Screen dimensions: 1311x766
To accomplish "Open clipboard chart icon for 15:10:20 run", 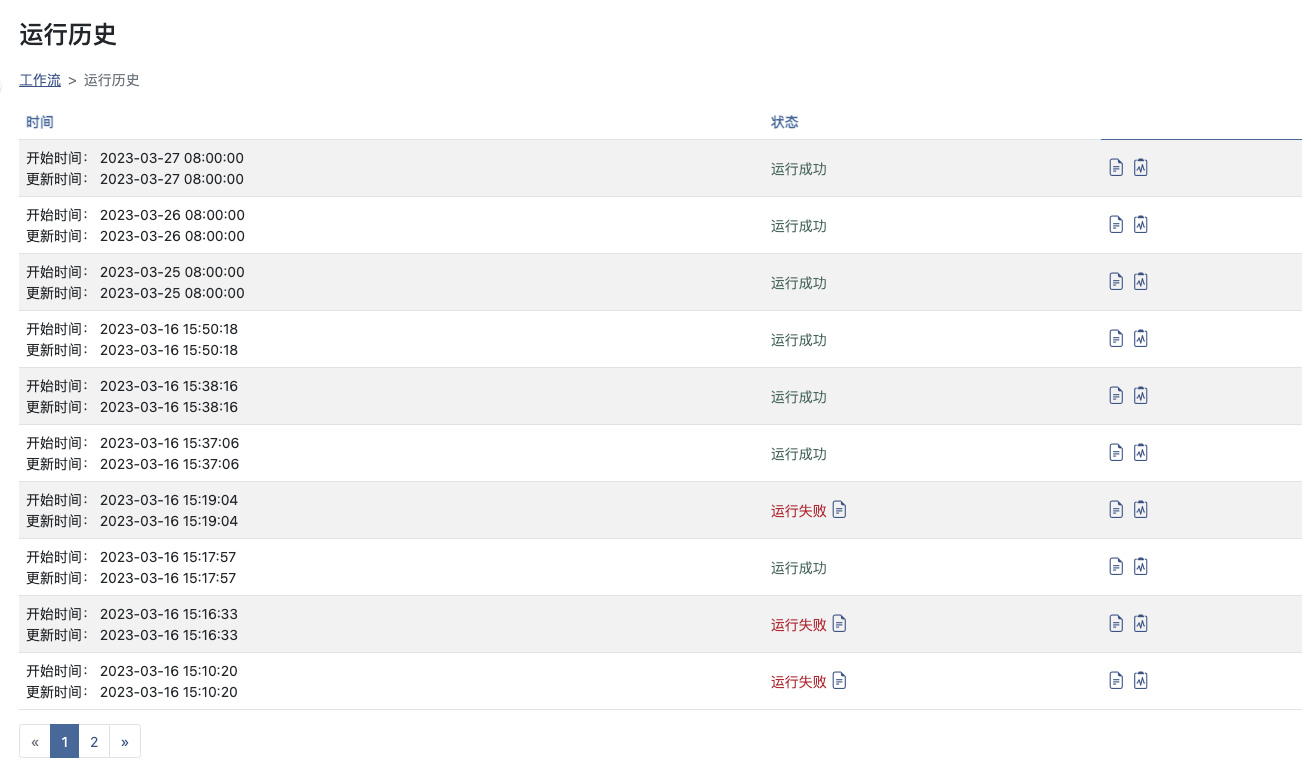I will click(x=1141, y=680).
